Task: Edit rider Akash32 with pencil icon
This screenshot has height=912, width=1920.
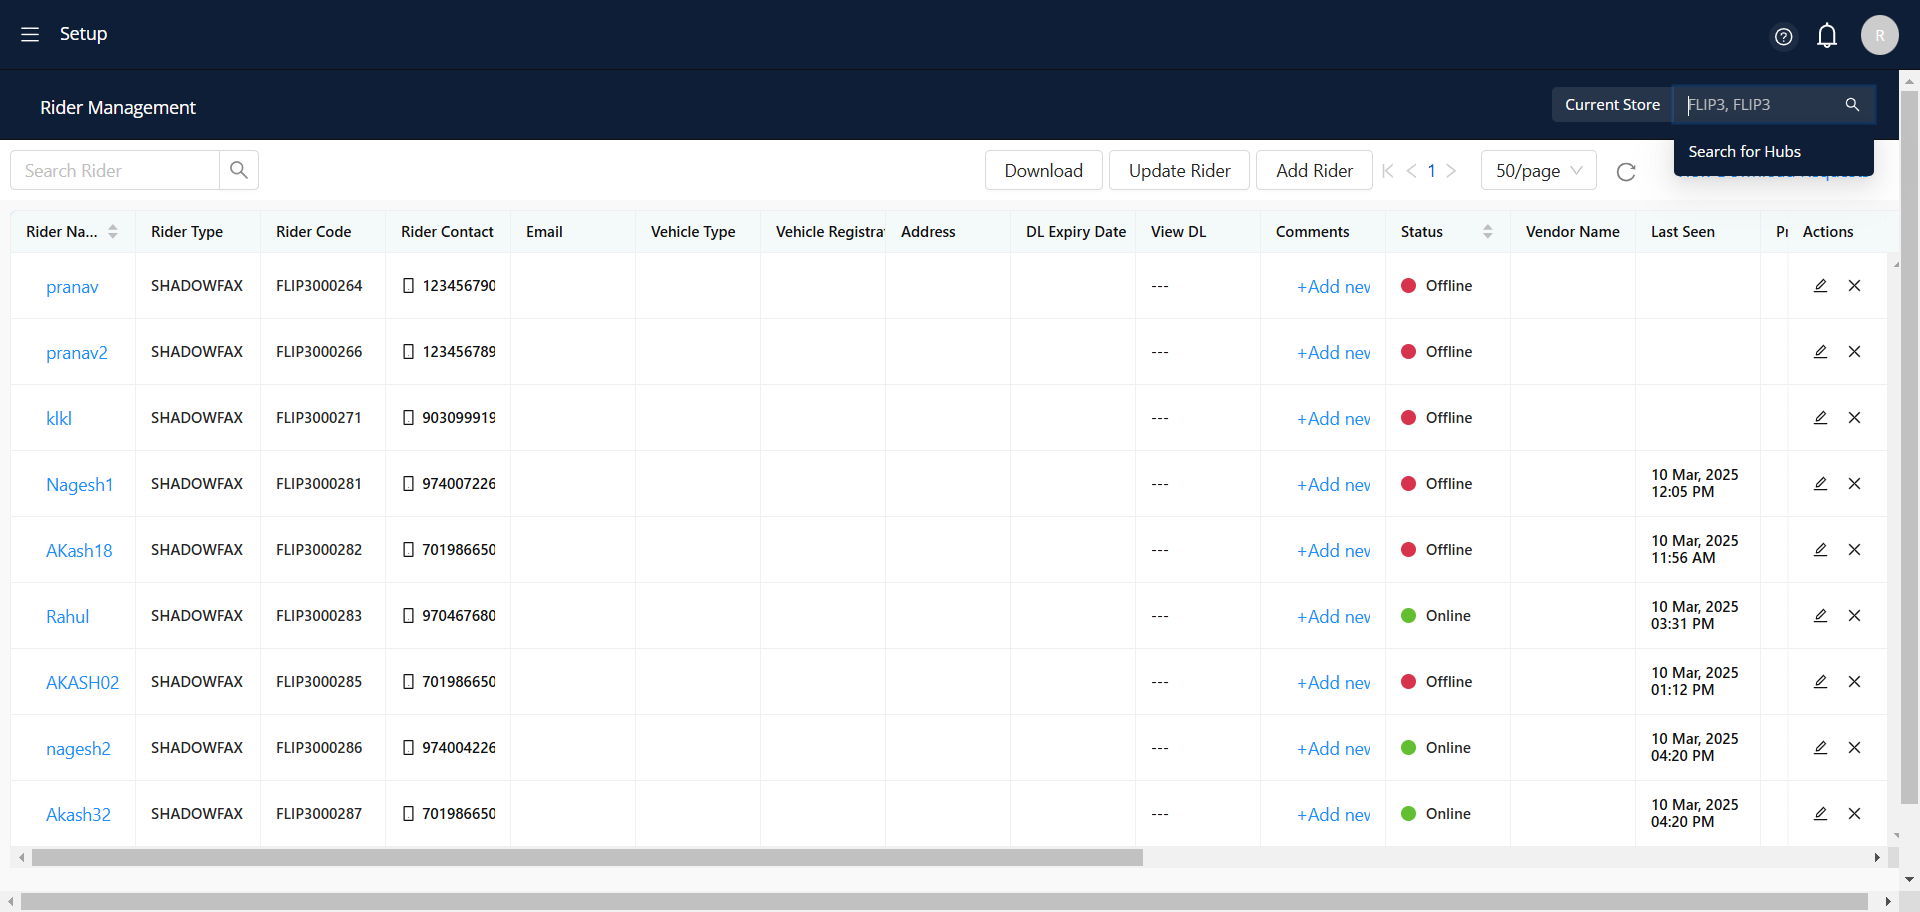Action: point(1820,813)
